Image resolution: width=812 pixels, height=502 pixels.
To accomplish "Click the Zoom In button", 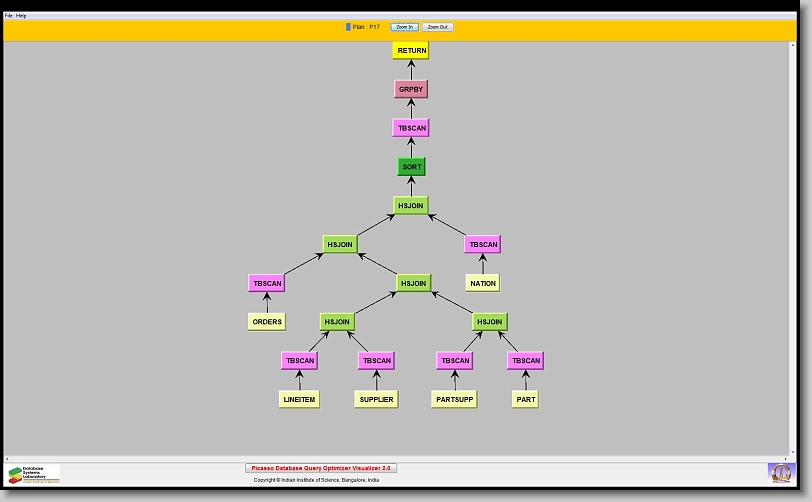I will pos(404,27).
